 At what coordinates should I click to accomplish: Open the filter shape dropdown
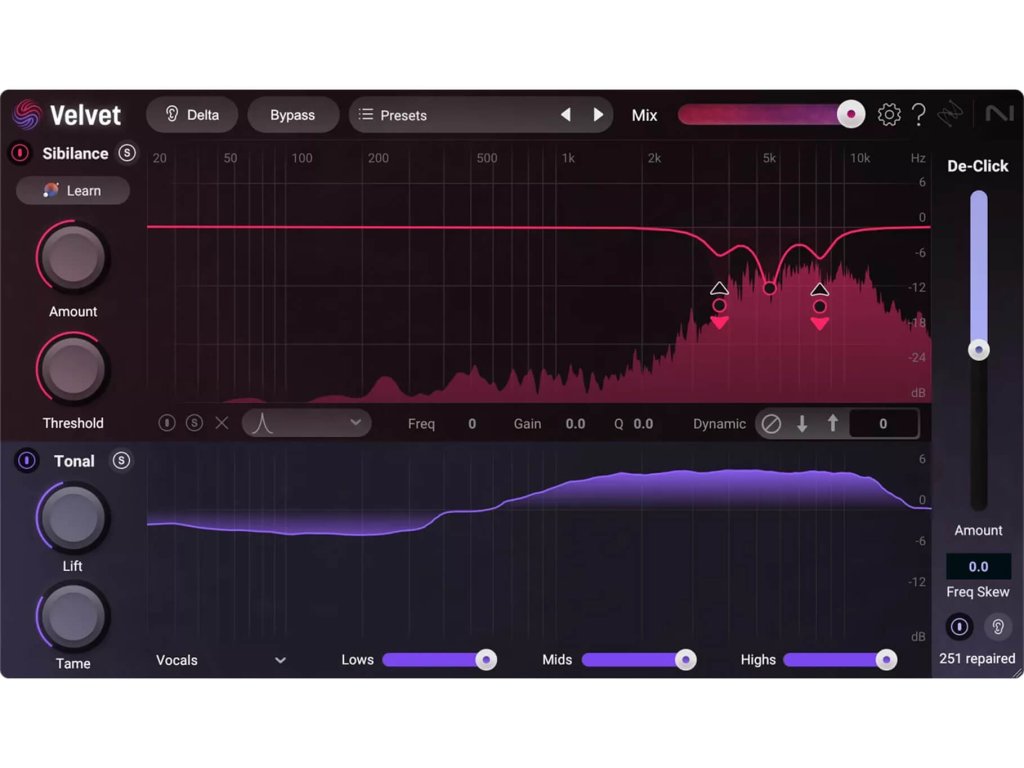tap(306, 423)
